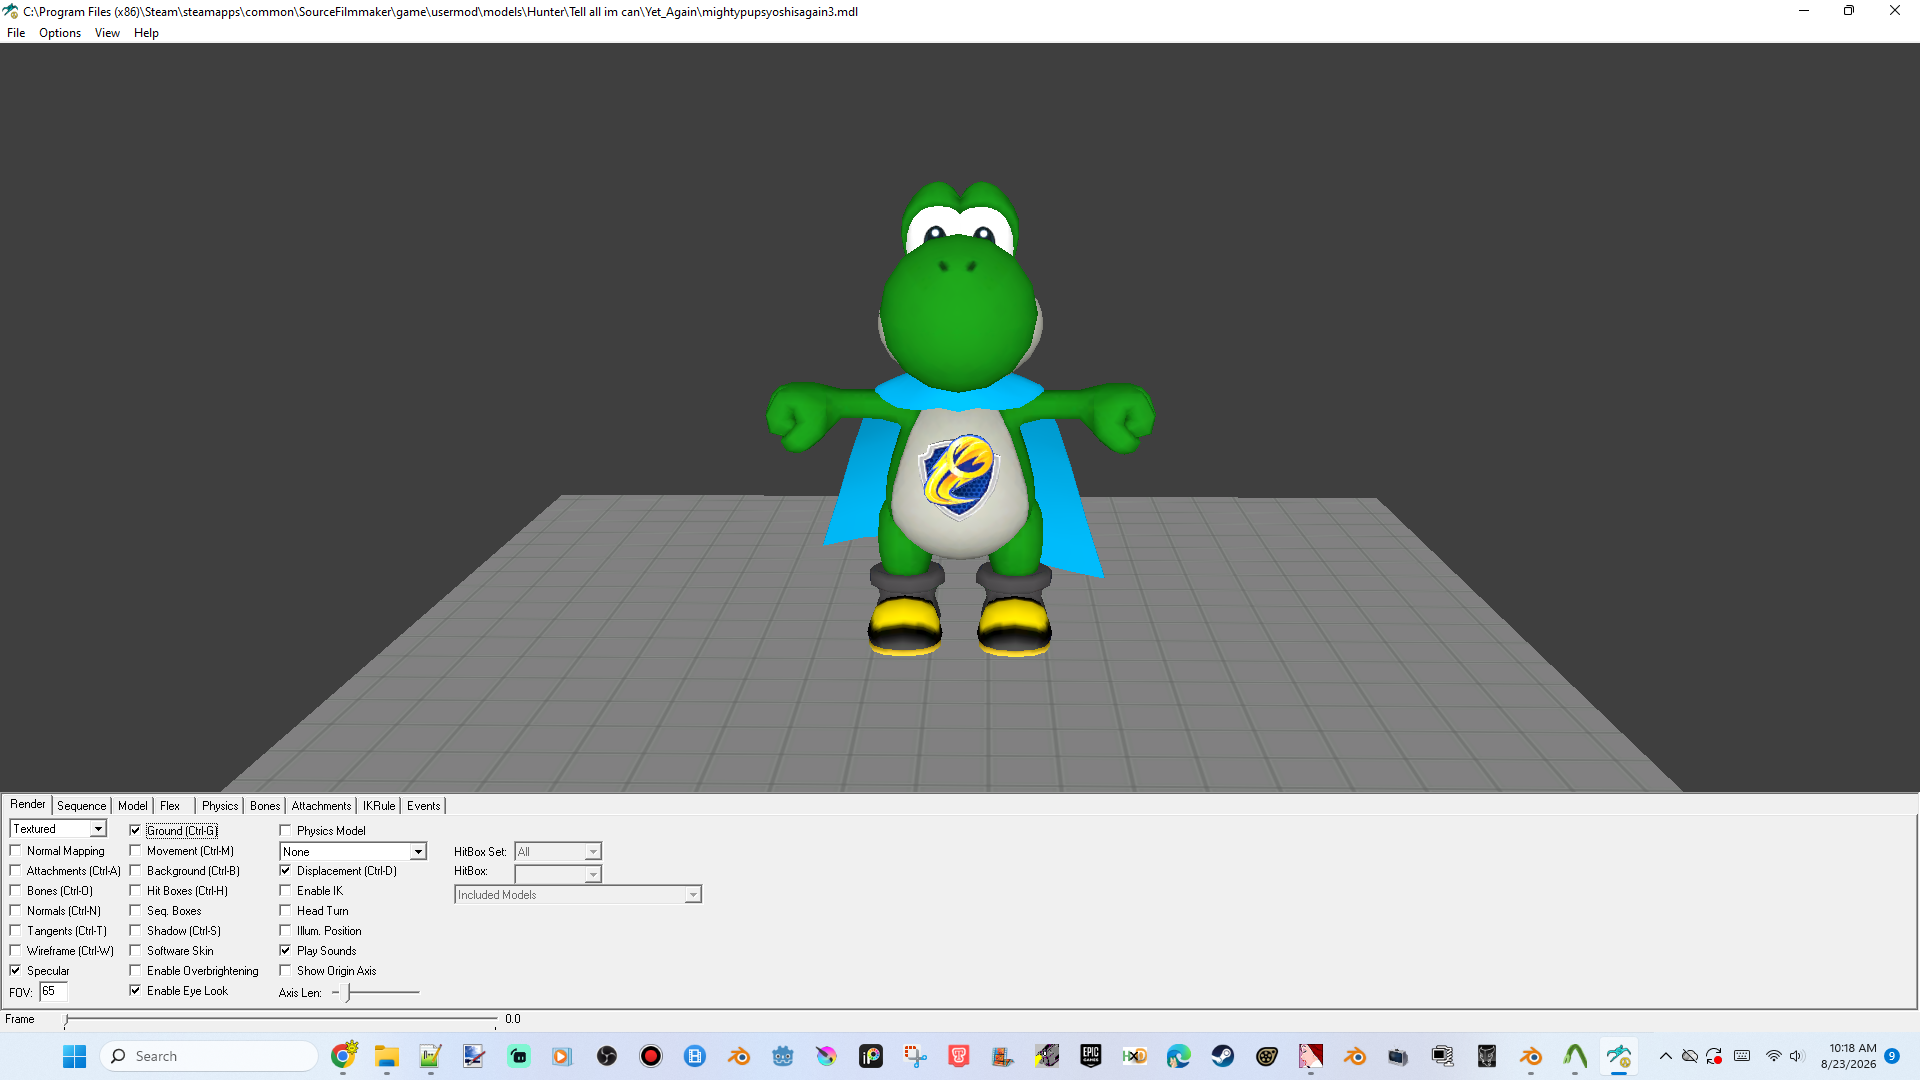The height and width of the screenshot is (1080, 1920).
Task: Enable the Physics Model checkbox
Action: (x=285, y=831)
